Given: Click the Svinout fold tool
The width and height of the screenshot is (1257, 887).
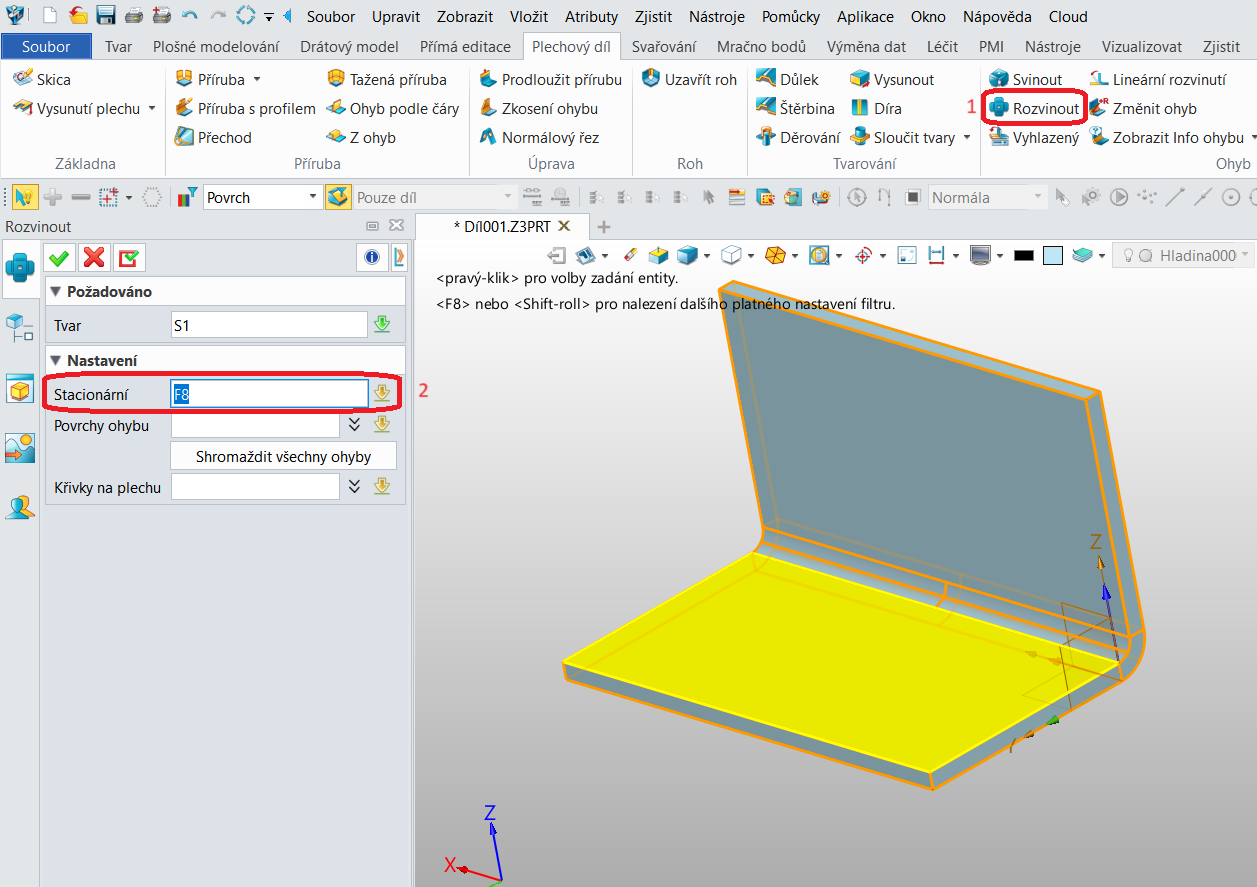Looking at the screenshot, I should point(1025,79).
